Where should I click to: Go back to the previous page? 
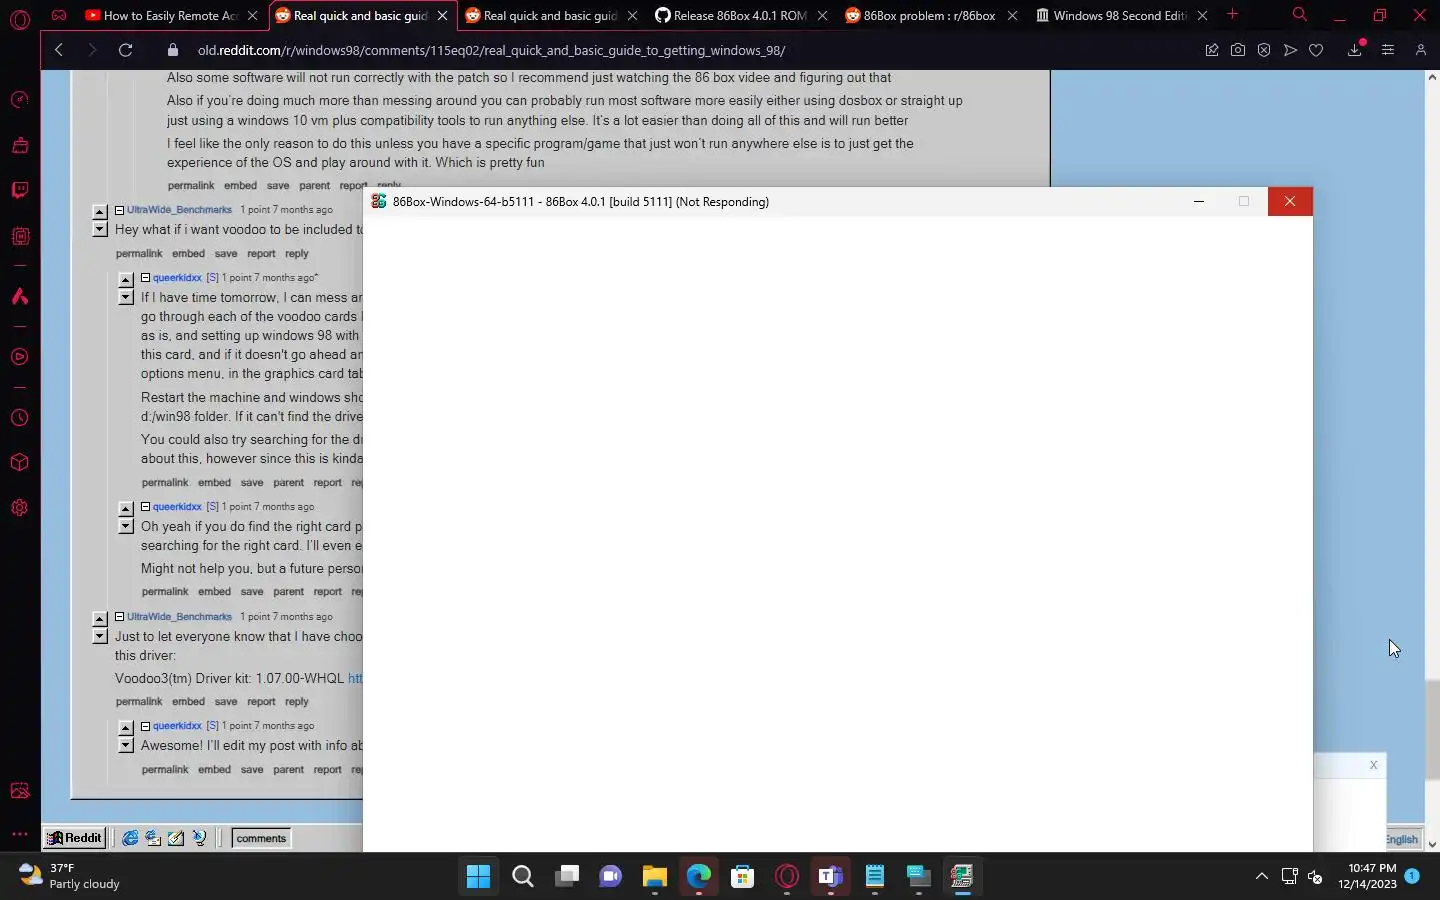58,50
